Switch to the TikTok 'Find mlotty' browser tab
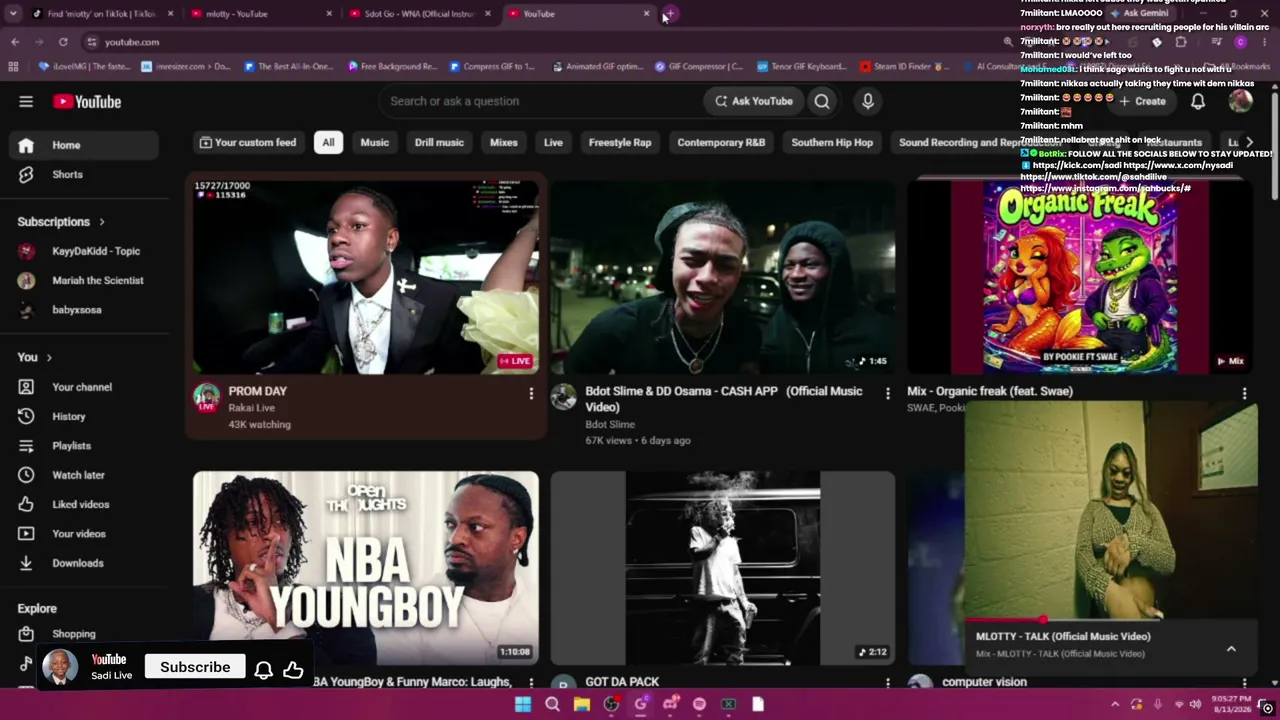Viewport: 1280px width, 720px height. [x=100, y=14]
